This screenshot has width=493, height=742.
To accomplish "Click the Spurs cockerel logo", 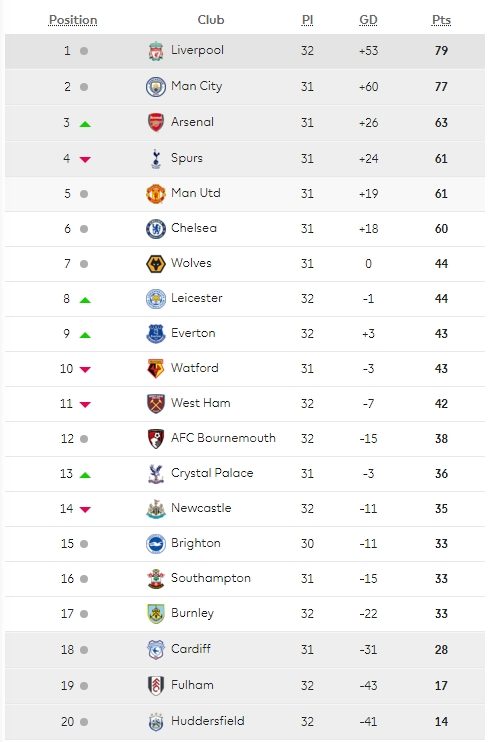I will click(156, 159).
